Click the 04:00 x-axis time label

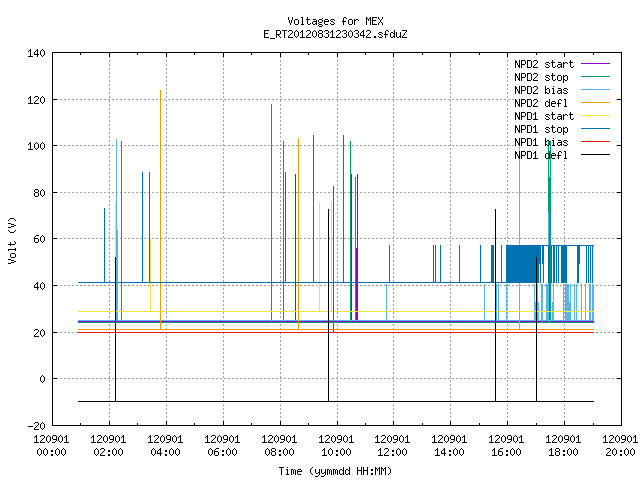point(165,452)
